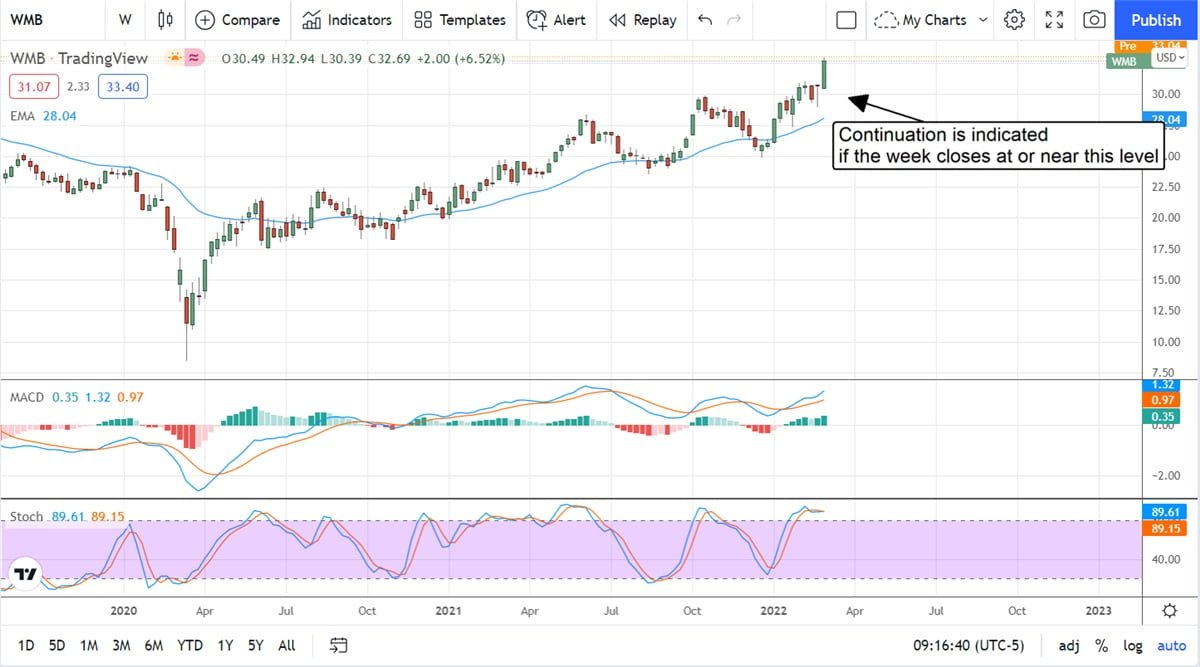Image resolution: width=1200 pixels, height=667 pixels.
Task: Open chart settings gear icon
Action: [1015, 19]
